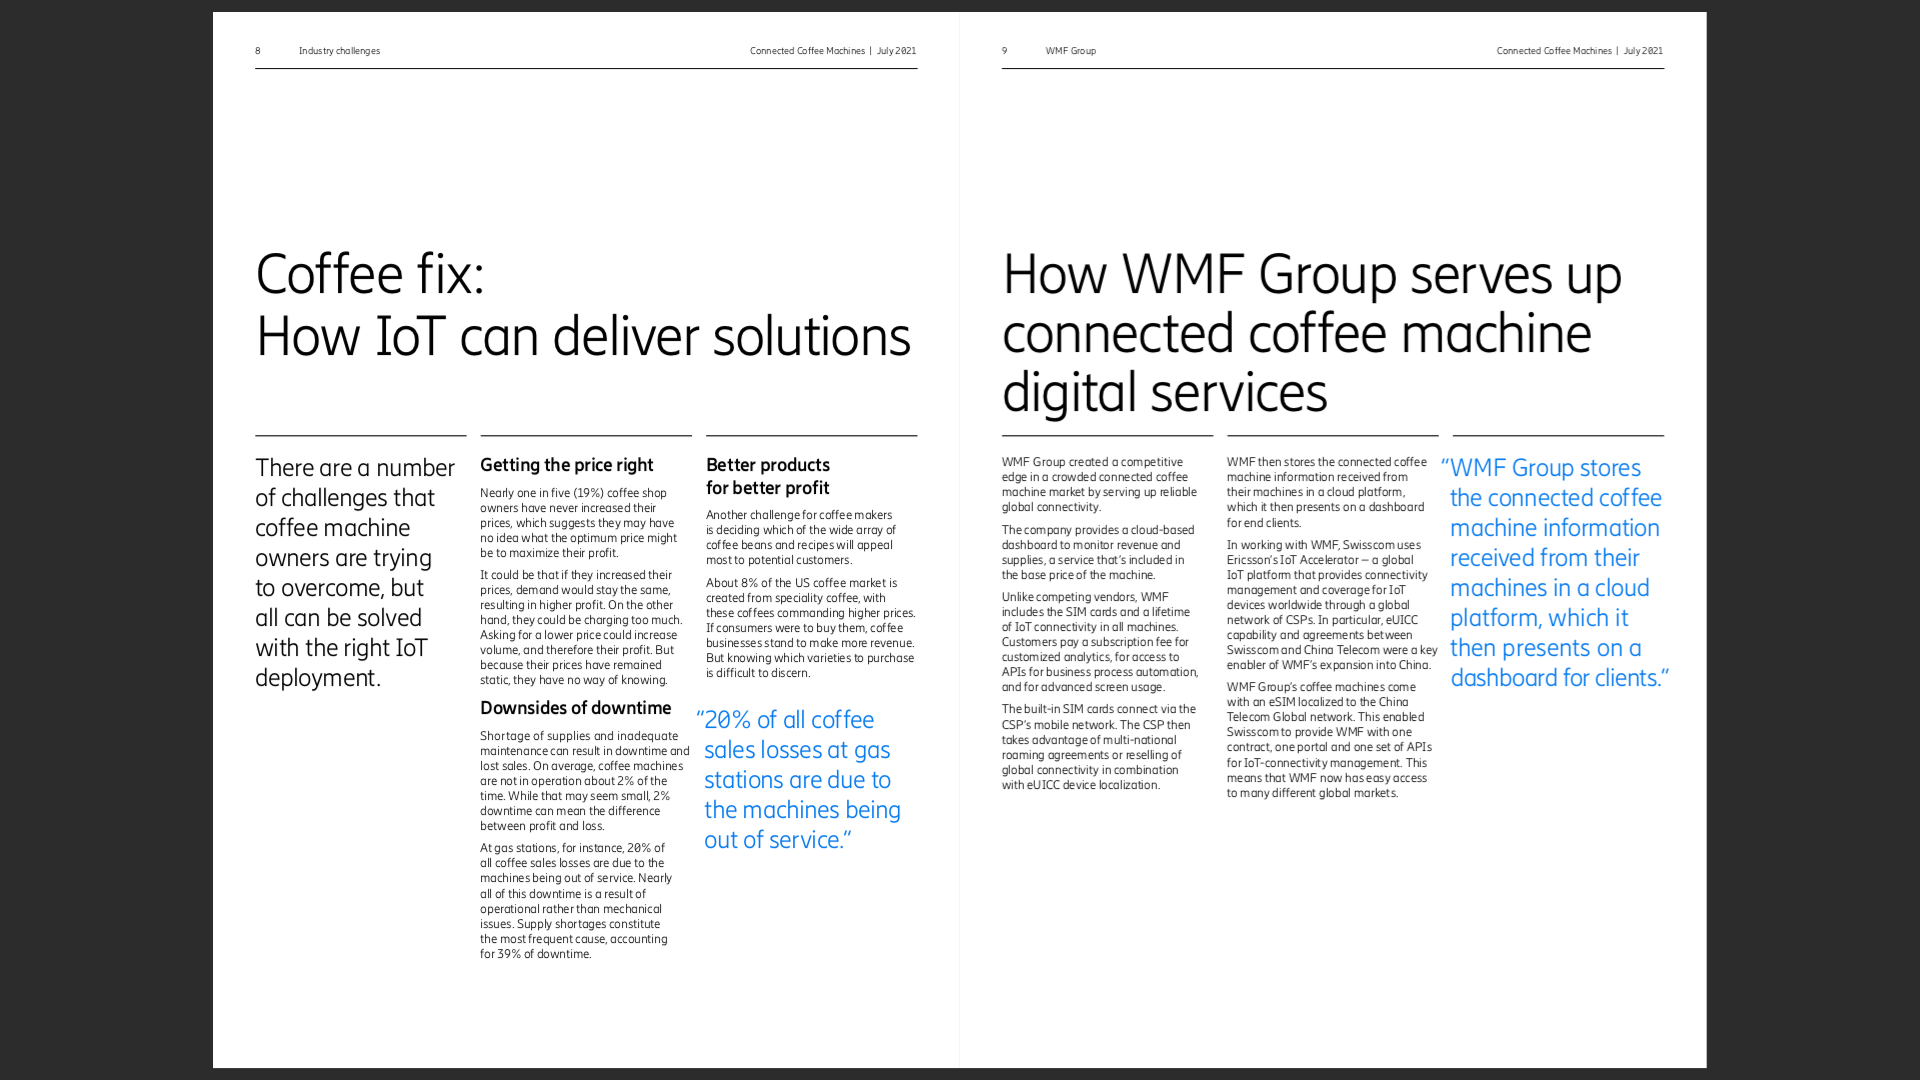Click paragraph starting 'Nearly one in five (19%)'
The height and width of the screenshot is (1080, 1920).
coord(579,523)
